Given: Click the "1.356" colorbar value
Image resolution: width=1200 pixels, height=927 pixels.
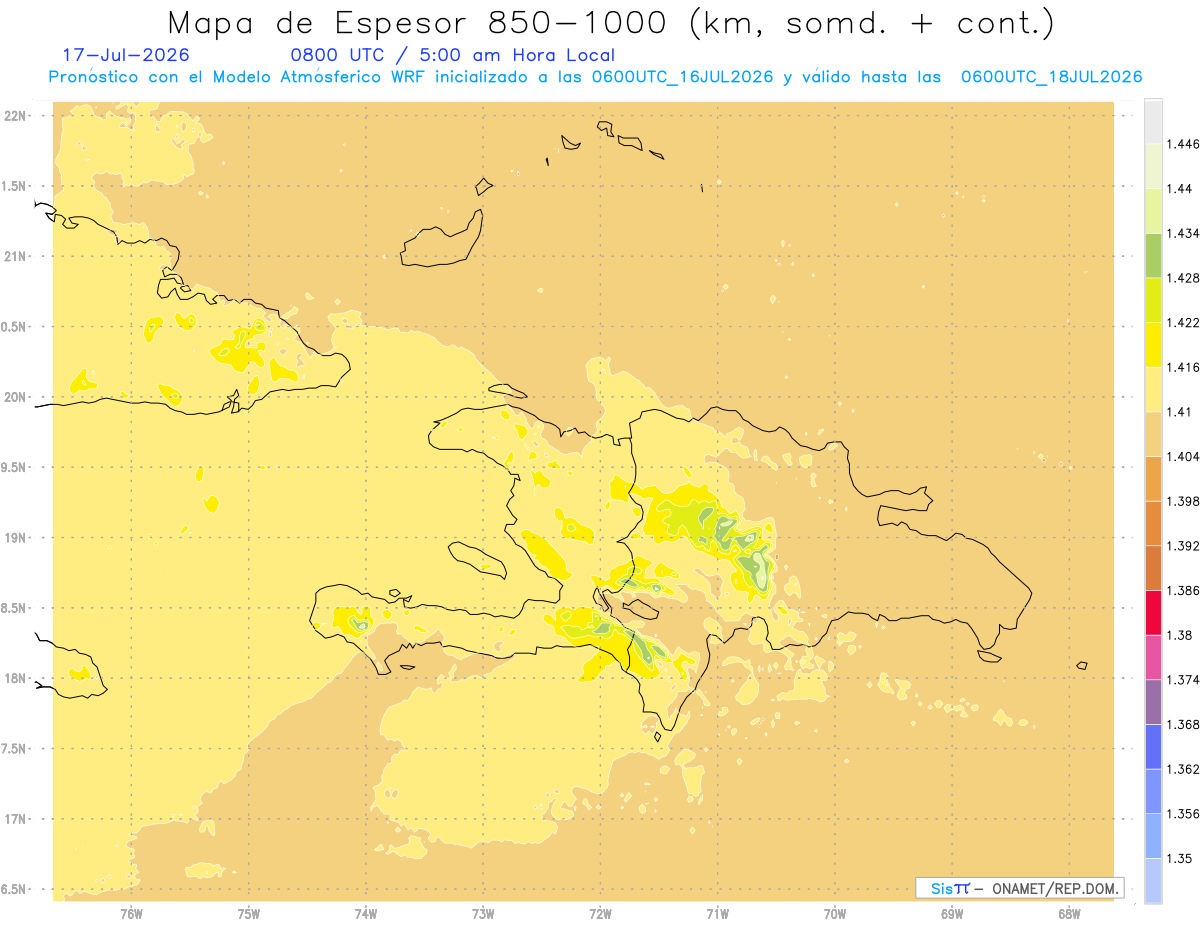Looking at the screenshot, I should (x=1183, y=814).
